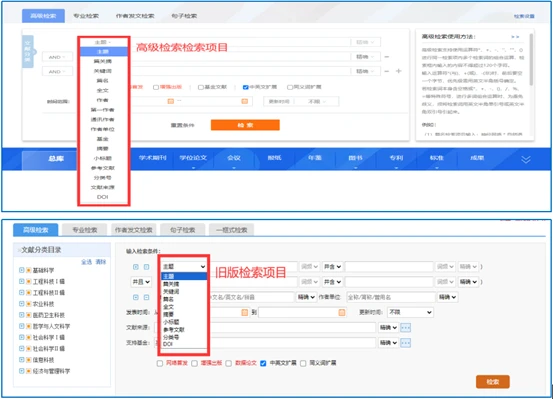This screenshot has width=553, height=399.
Task: Open the 文献分类 side tab handle
Action: pyautogui.click(x=28, y=52)
